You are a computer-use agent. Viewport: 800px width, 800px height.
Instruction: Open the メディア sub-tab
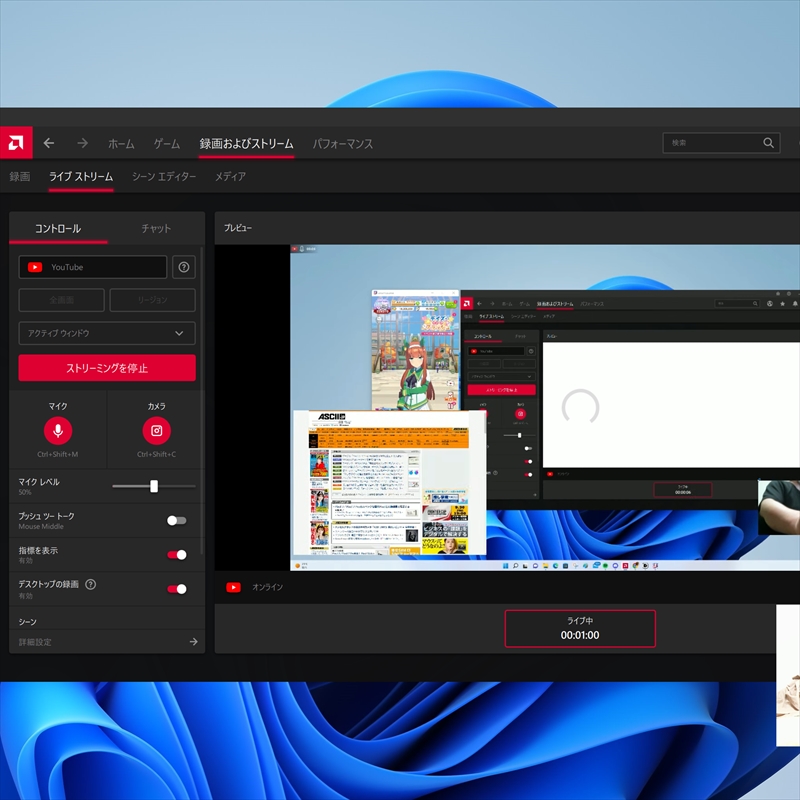(x=230, y=177)
